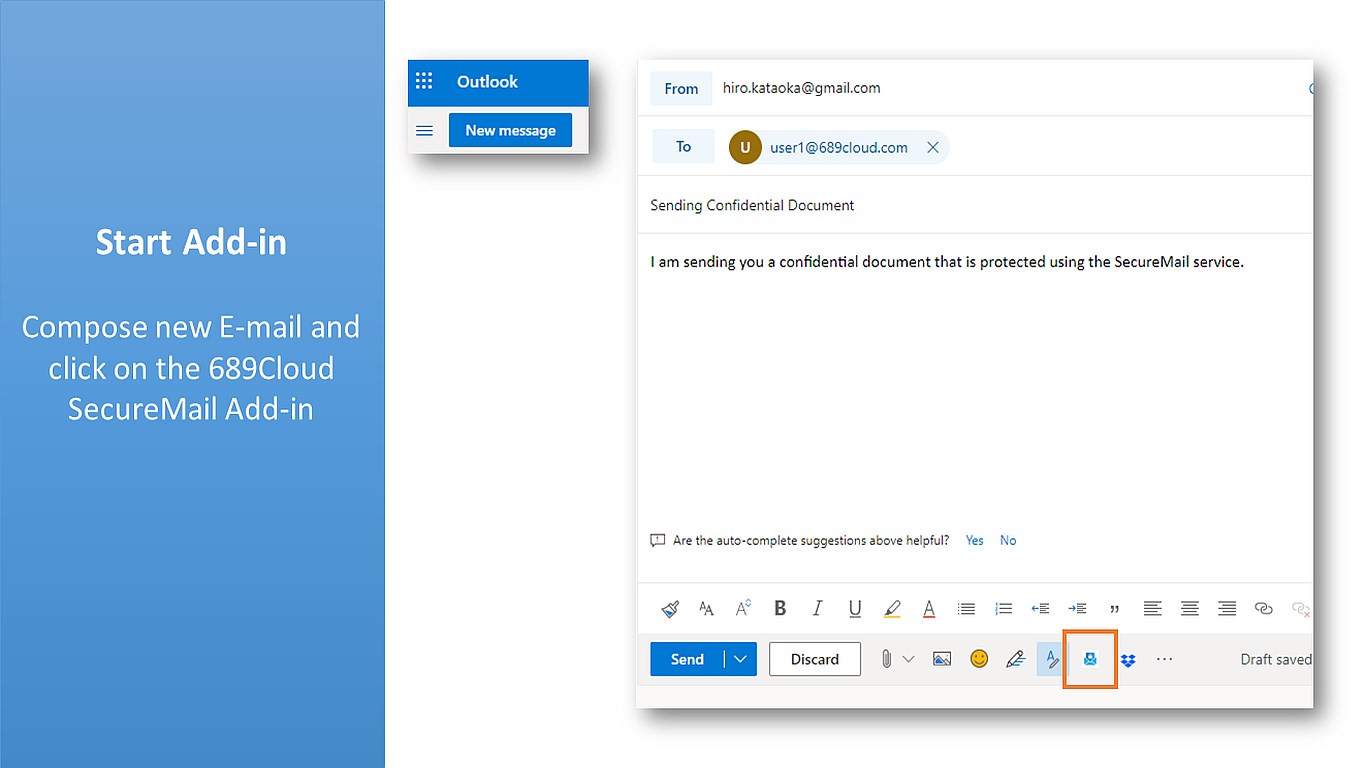Pick the text highlight color

click(x=892, y=608)
